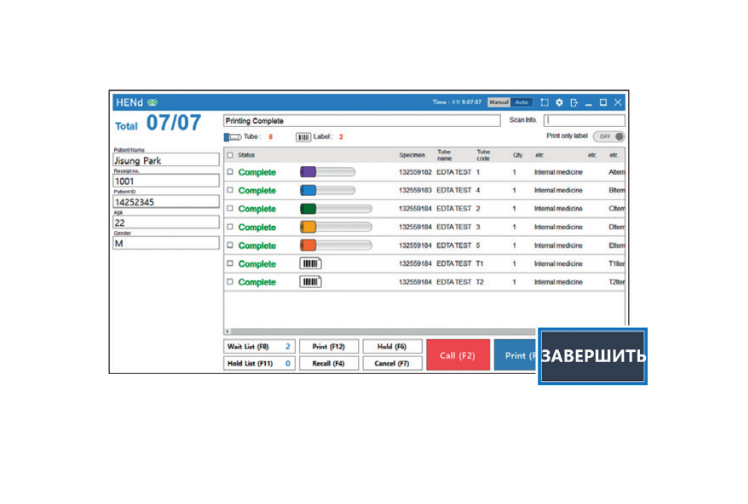
Task: Tick the select-all checkbox in Status header
Action: pyautogui.click(x=230, y=155)
